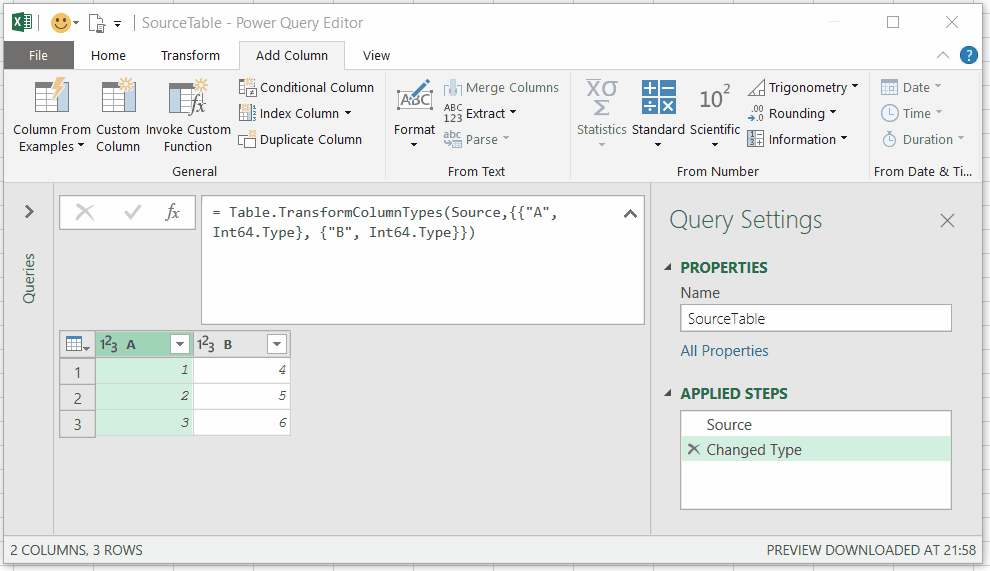Screen dimensions: 990x571
Task: Click Index Column button
Action: [x=295, y=113]
